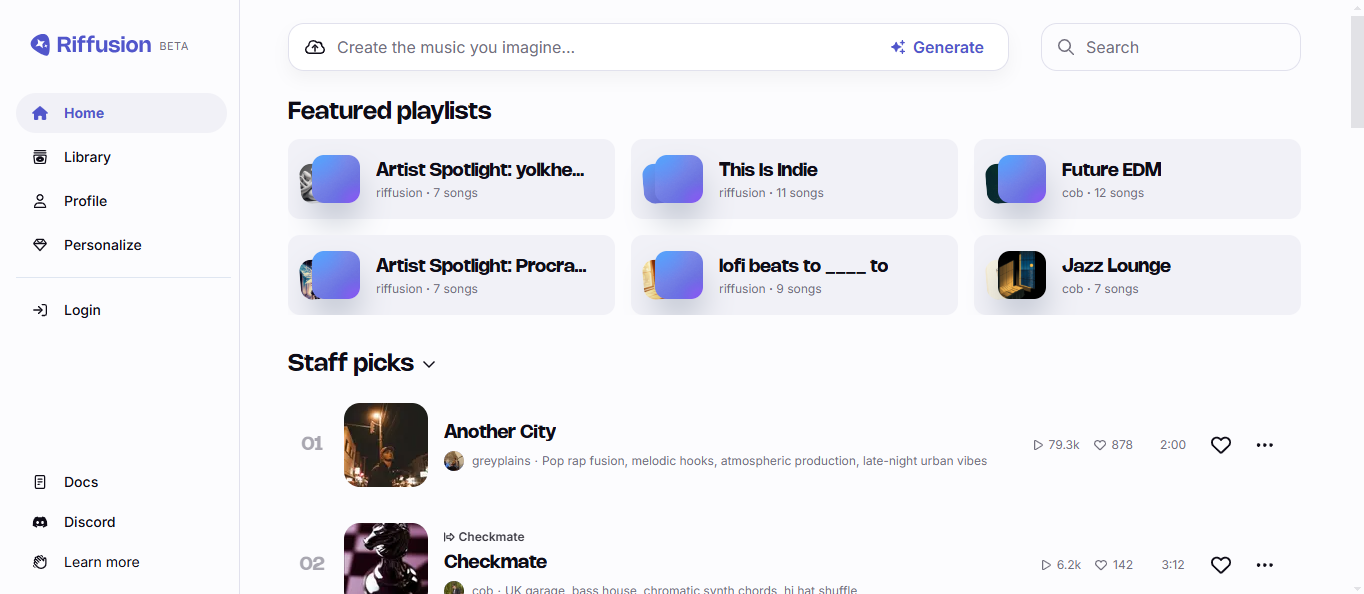The width and height of the screenshot is (1364, 594).
Task: Click the Featured playlists heading
Action: point(390,110)
